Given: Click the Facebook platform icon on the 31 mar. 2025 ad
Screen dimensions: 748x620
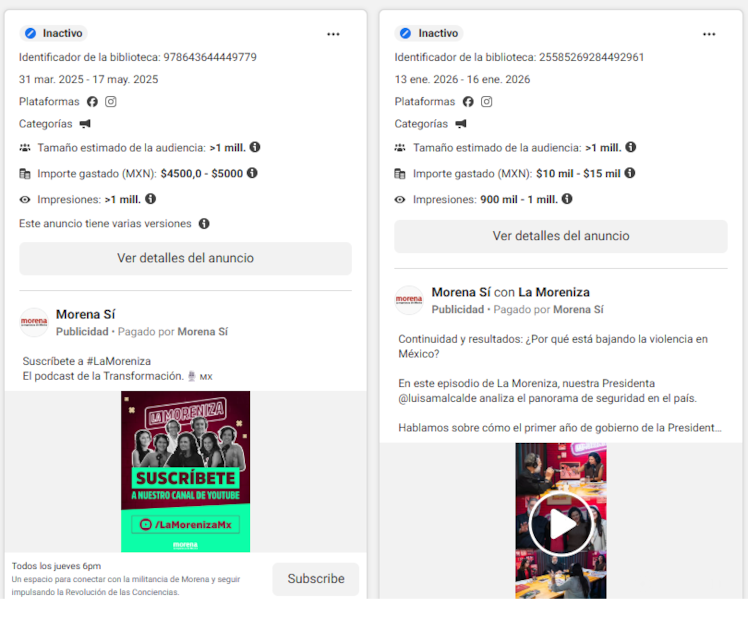Looking at the screenshot, I should pos(92,102).
